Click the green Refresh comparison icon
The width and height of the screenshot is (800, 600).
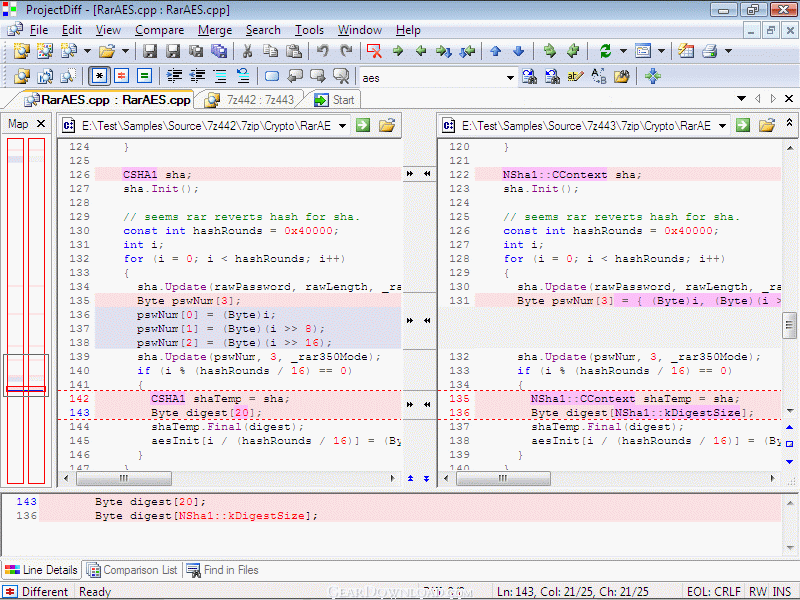[606, 51]
